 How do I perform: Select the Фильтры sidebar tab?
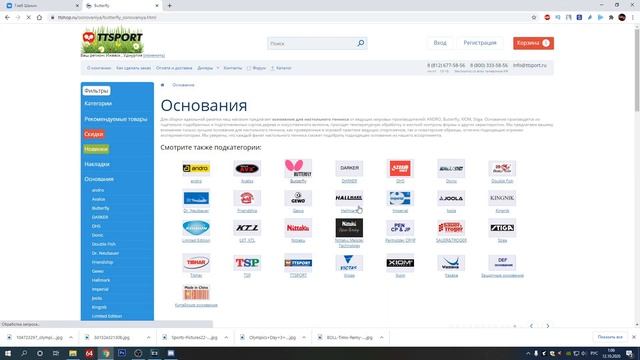[x=96, y=91]
